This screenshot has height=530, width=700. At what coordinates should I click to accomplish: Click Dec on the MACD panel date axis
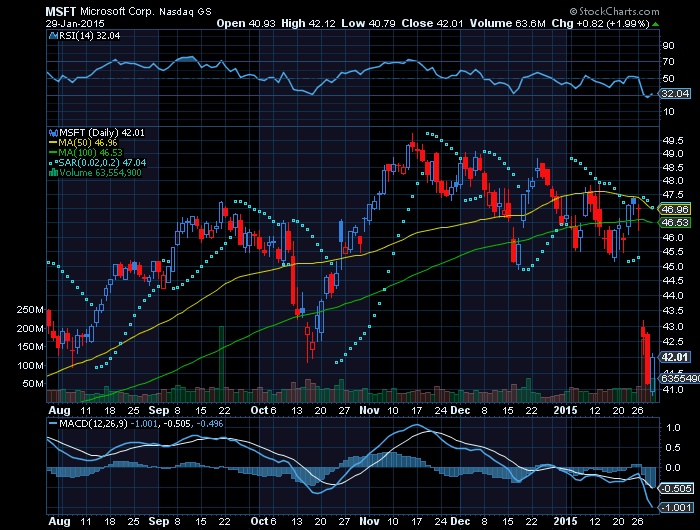tap(460, 521)
